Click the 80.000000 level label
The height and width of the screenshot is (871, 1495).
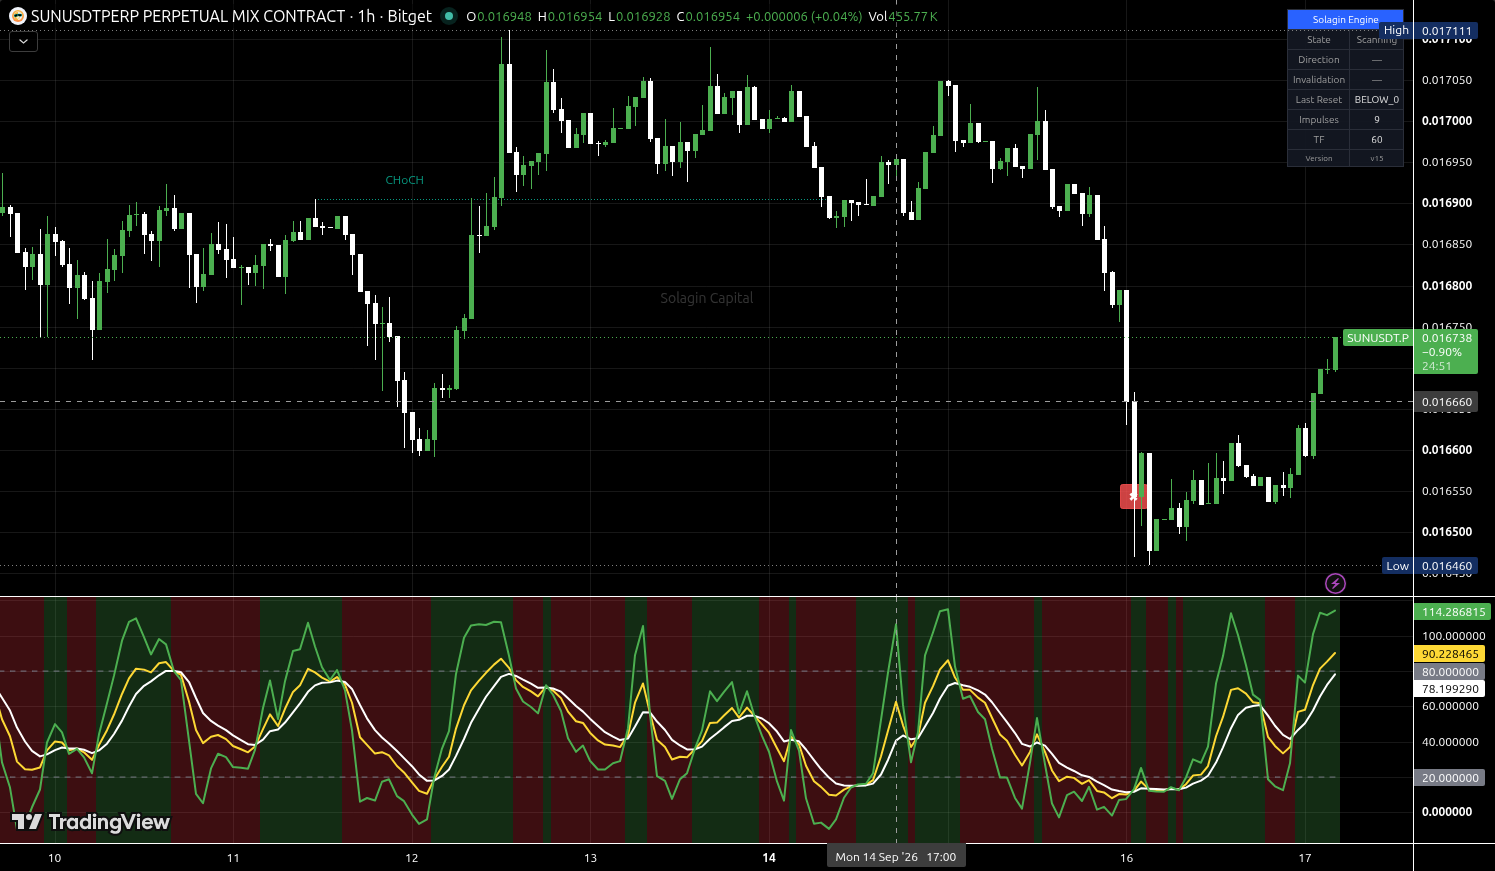(x=1450, y=672)
